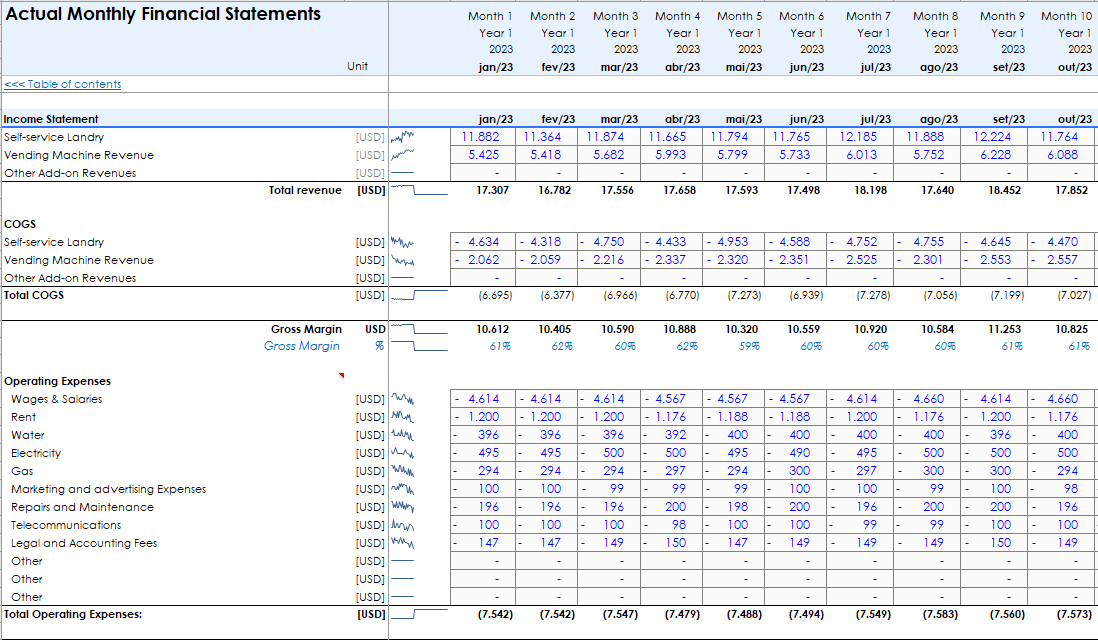Select Vending Machine Revenue cell 6.088 for out/23
The image size is (1098, 640).
1062,155
